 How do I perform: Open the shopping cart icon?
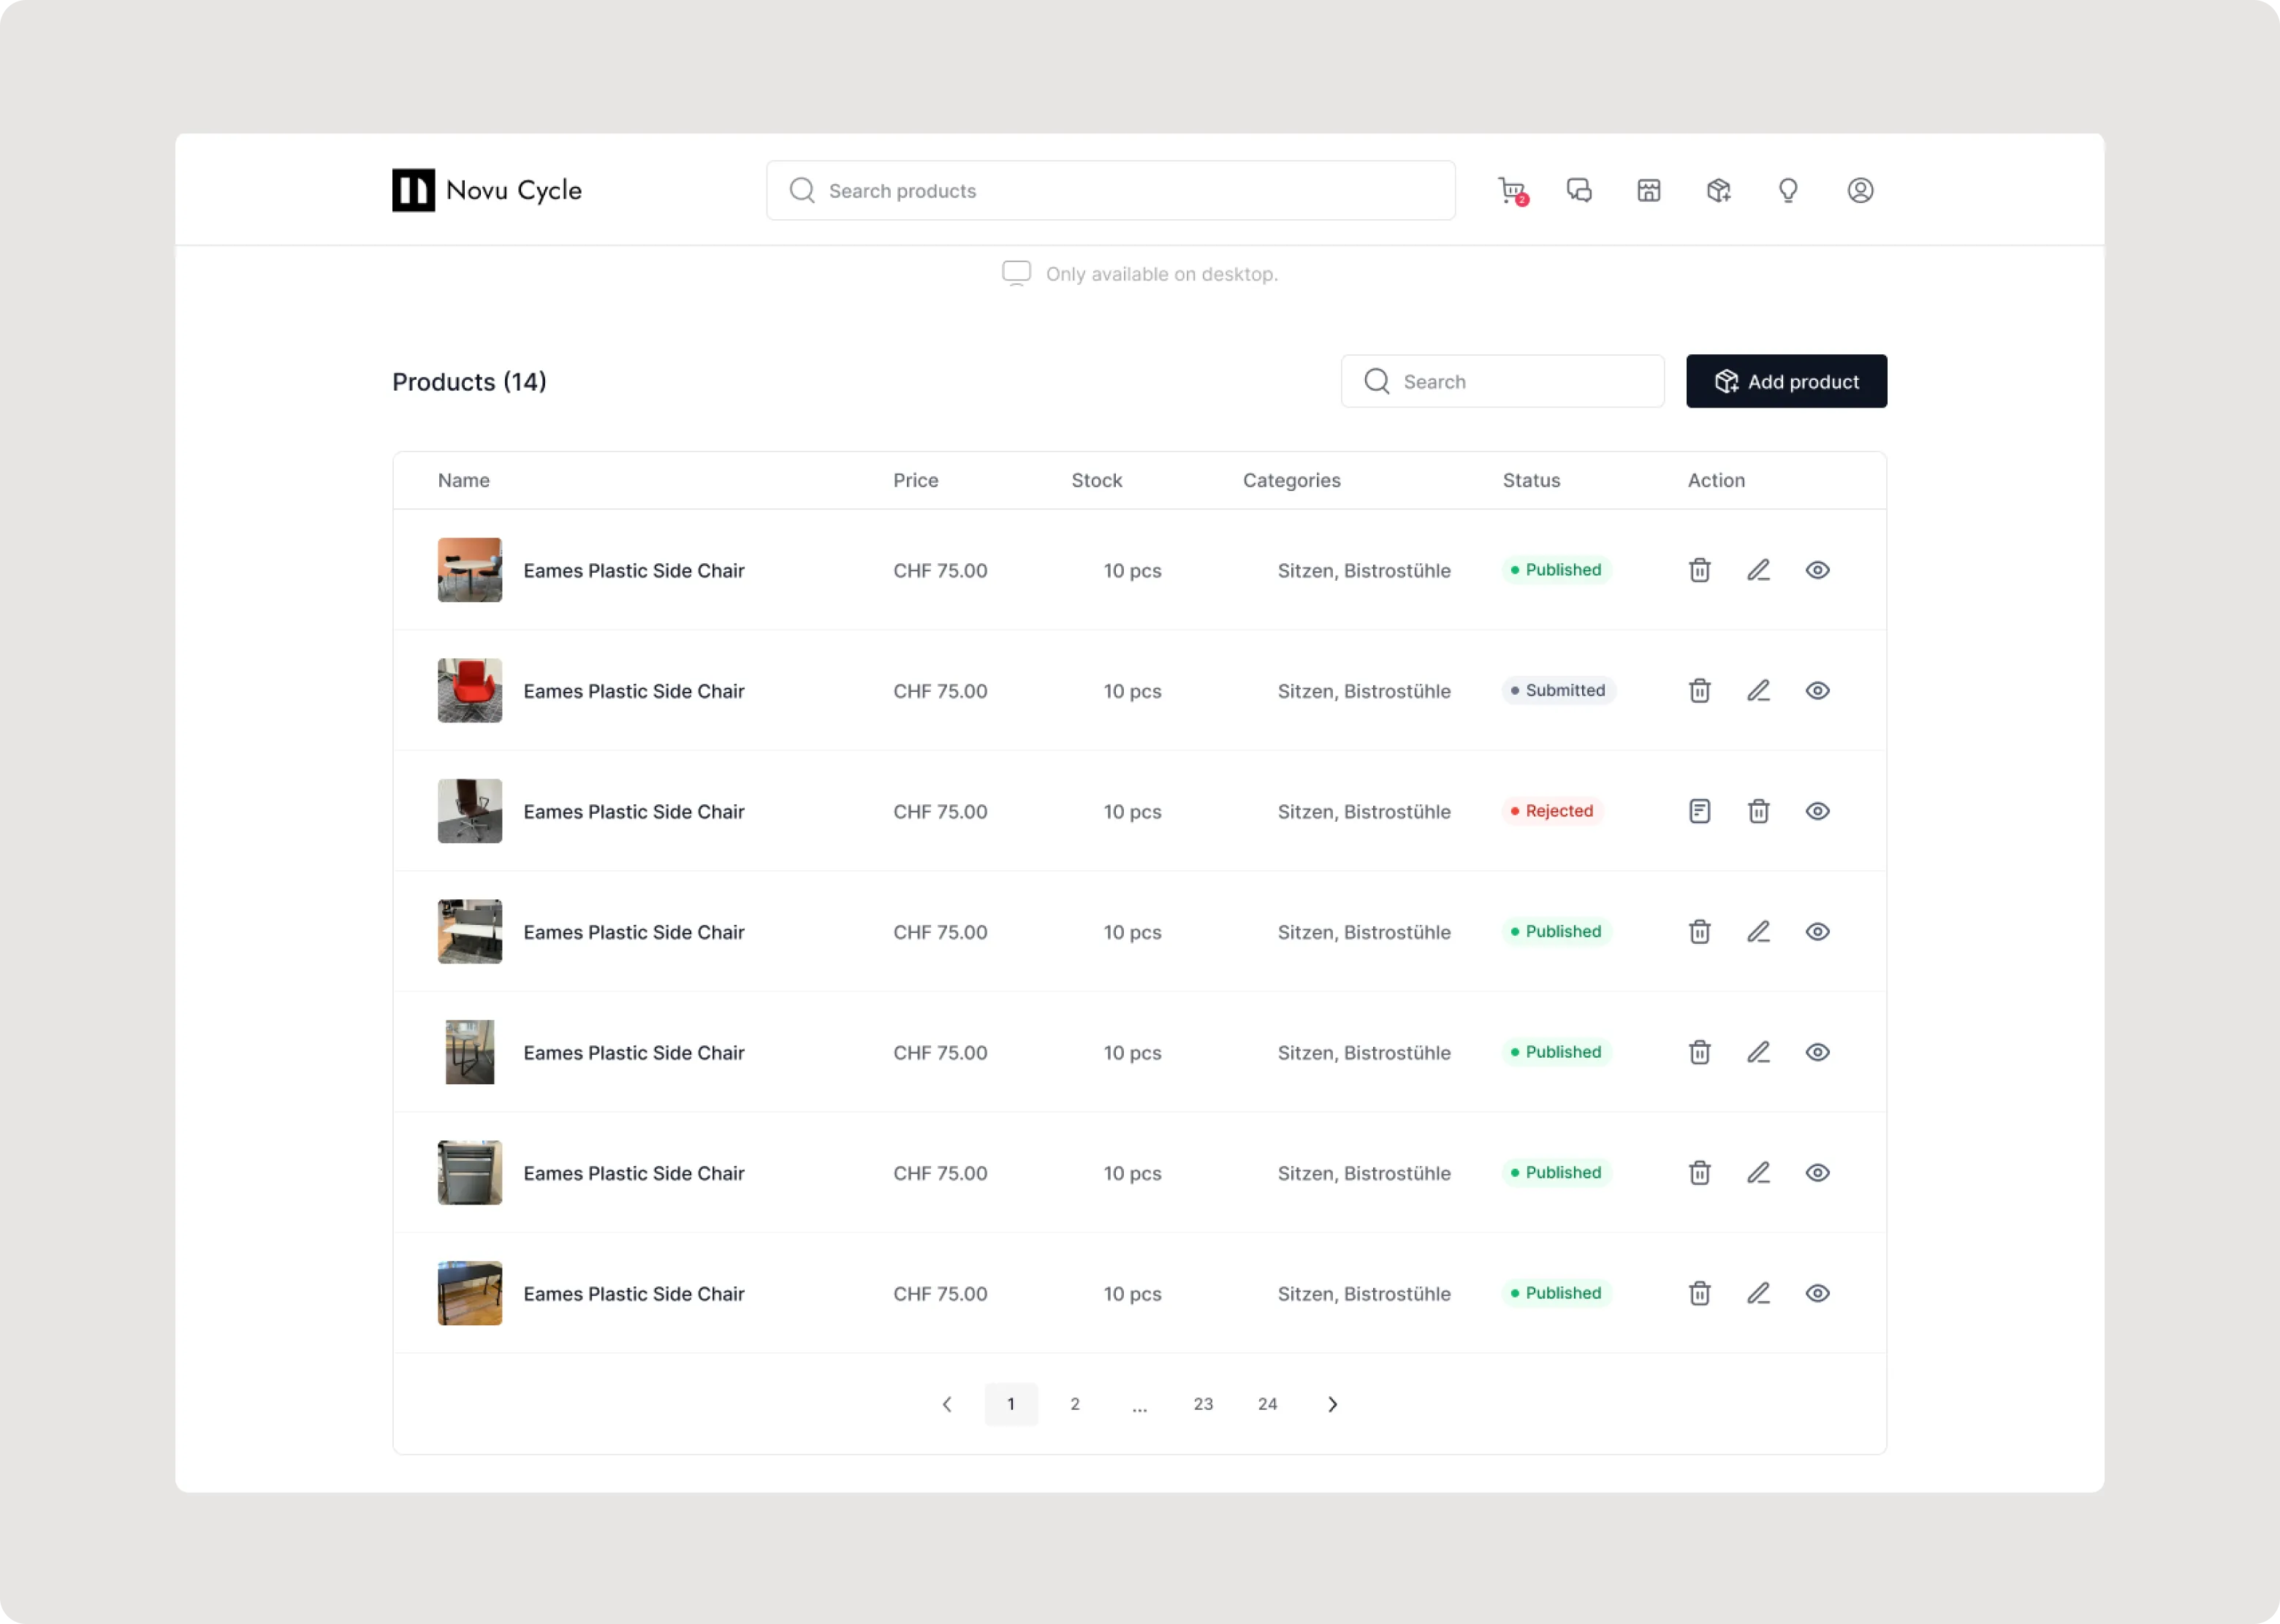point(1511,190)
